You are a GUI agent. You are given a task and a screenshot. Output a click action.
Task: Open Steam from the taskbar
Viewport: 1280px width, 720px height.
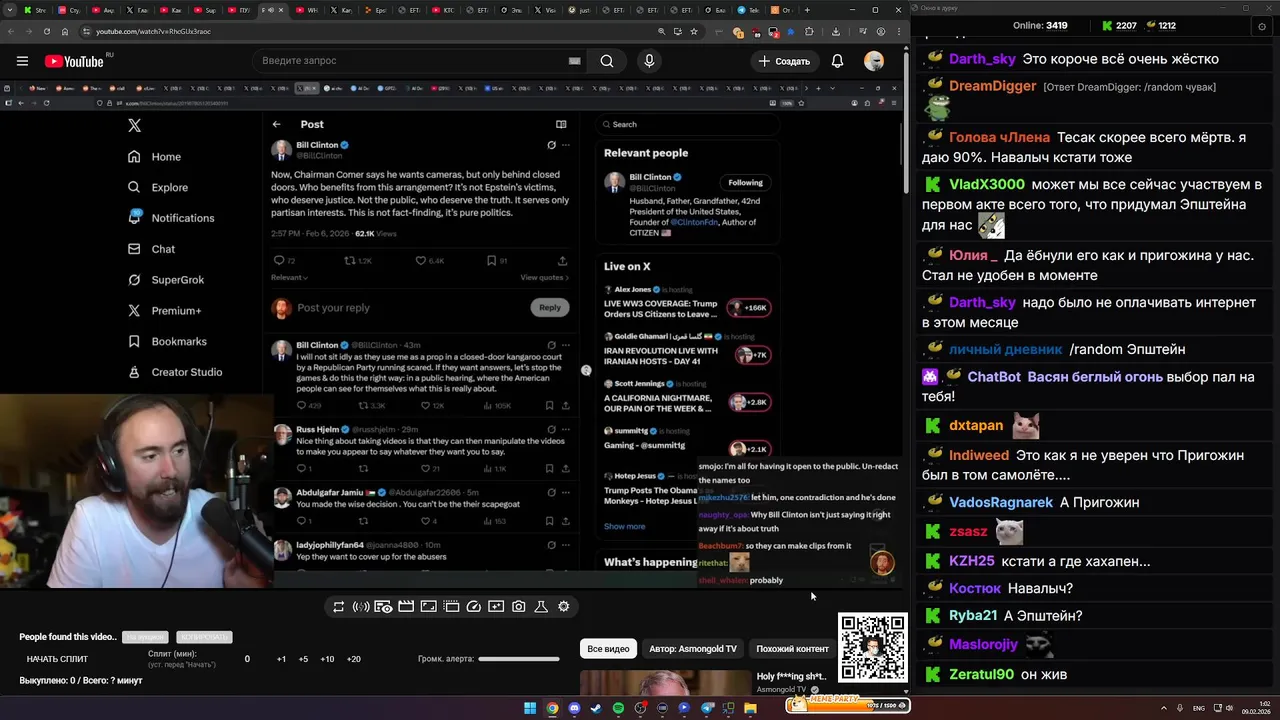click(596, 708)
